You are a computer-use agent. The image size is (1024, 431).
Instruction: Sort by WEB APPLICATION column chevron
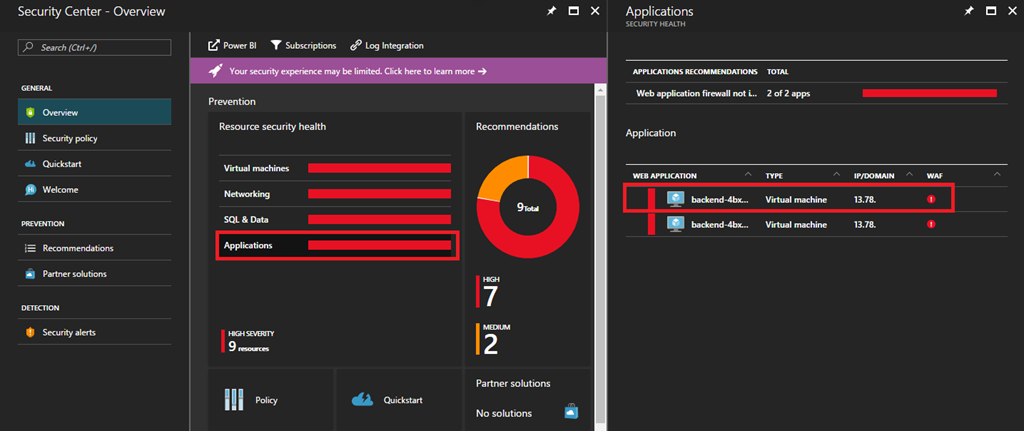(x=748, y=174)
